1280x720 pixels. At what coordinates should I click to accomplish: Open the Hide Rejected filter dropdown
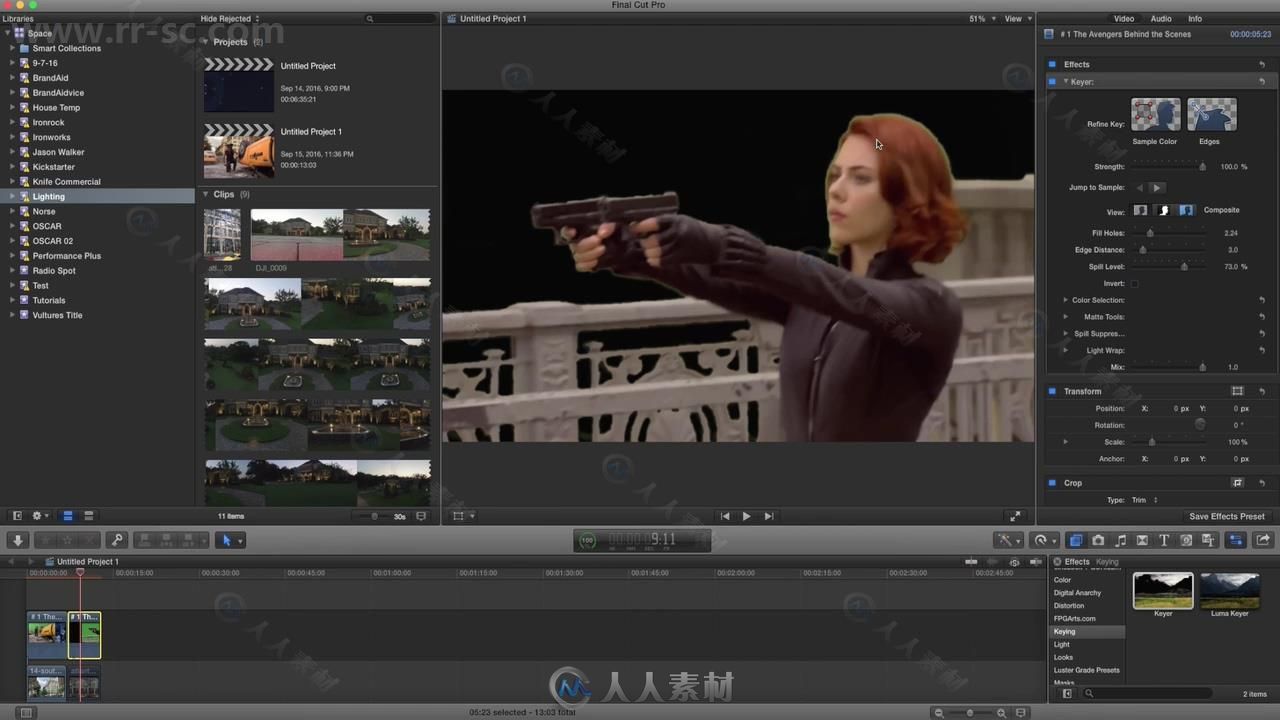click(230, 19)
